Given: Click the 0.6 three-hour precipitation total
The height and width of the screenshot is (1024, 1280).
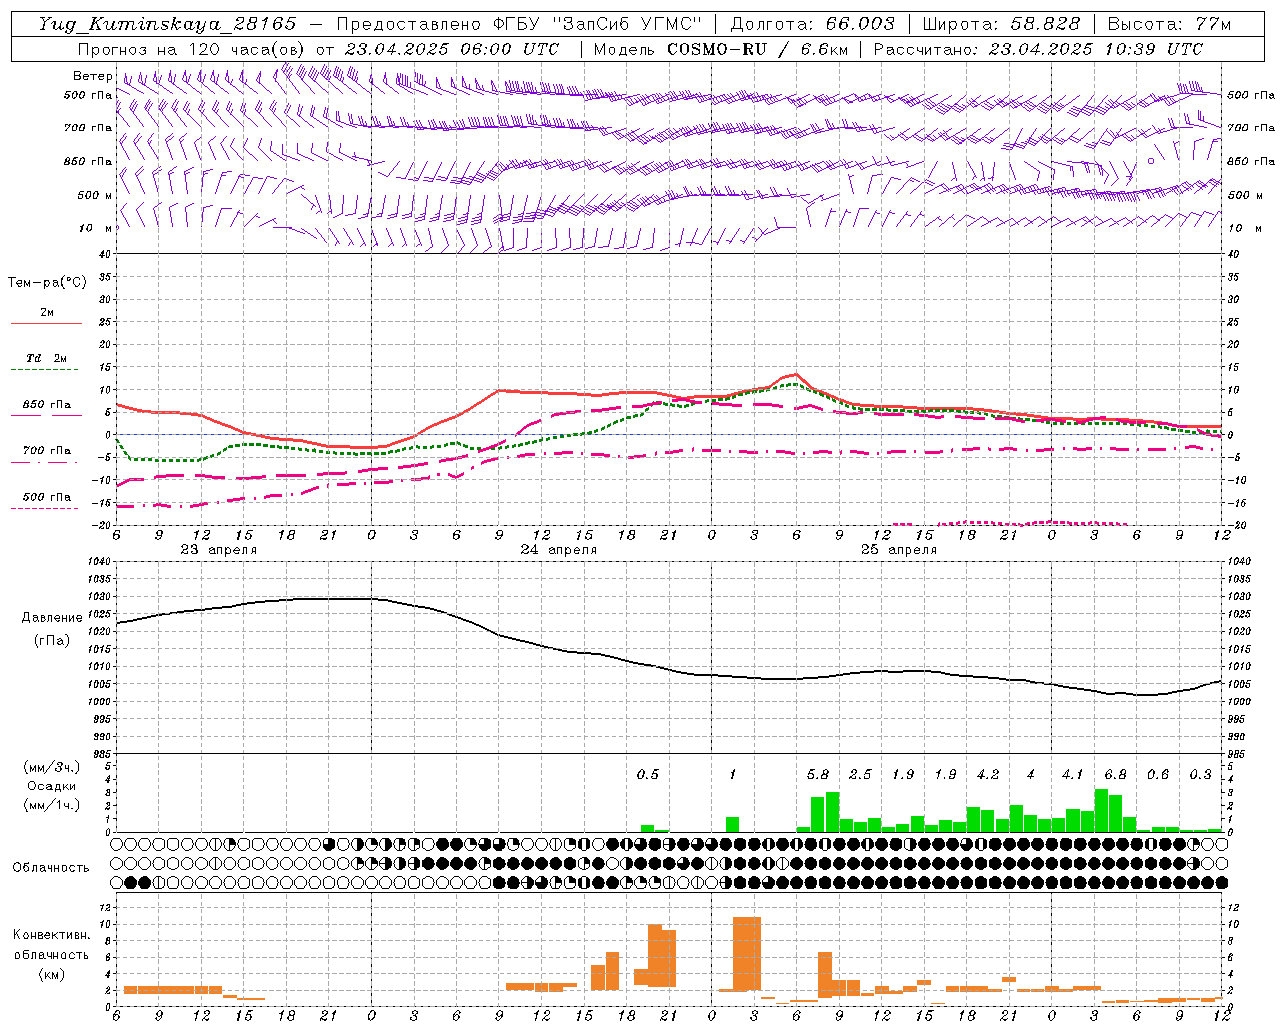Looking at the screenshot, I should pyautogui.click(x=1158, y=774).
